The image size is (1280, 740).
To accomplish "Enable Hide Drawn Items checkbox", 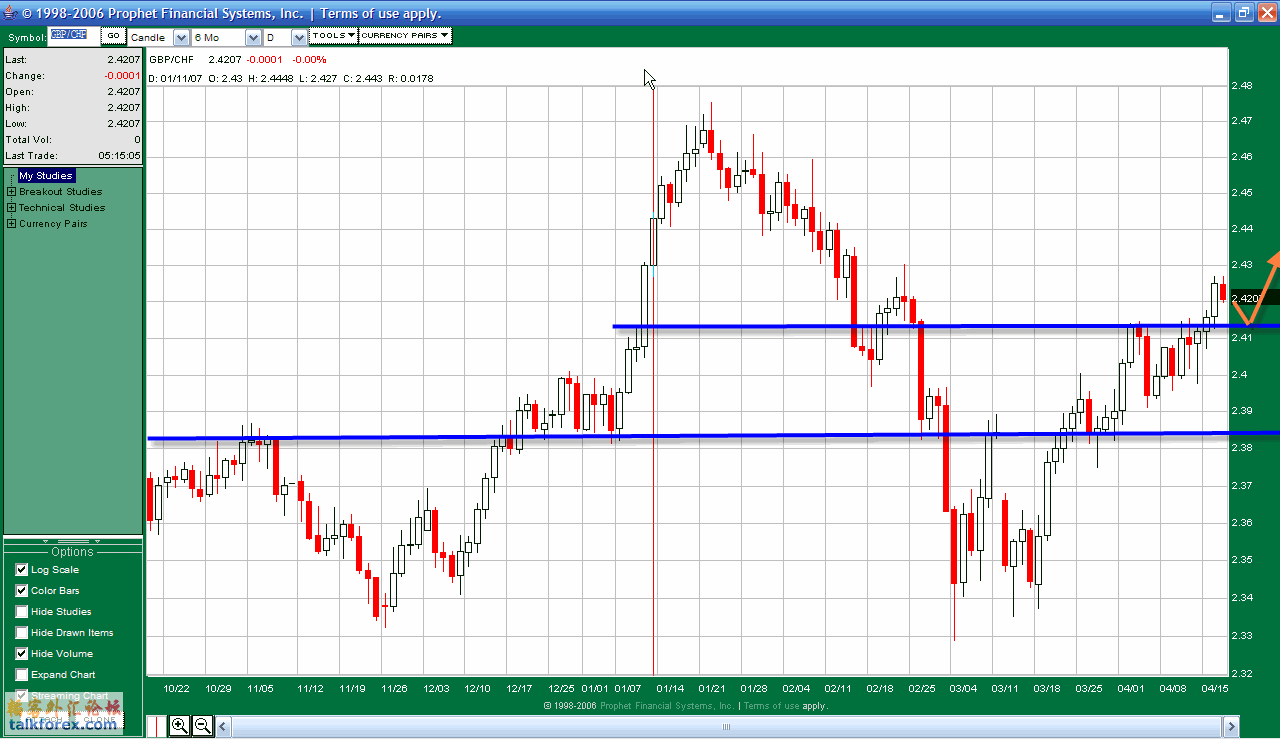I will [22, 632].
